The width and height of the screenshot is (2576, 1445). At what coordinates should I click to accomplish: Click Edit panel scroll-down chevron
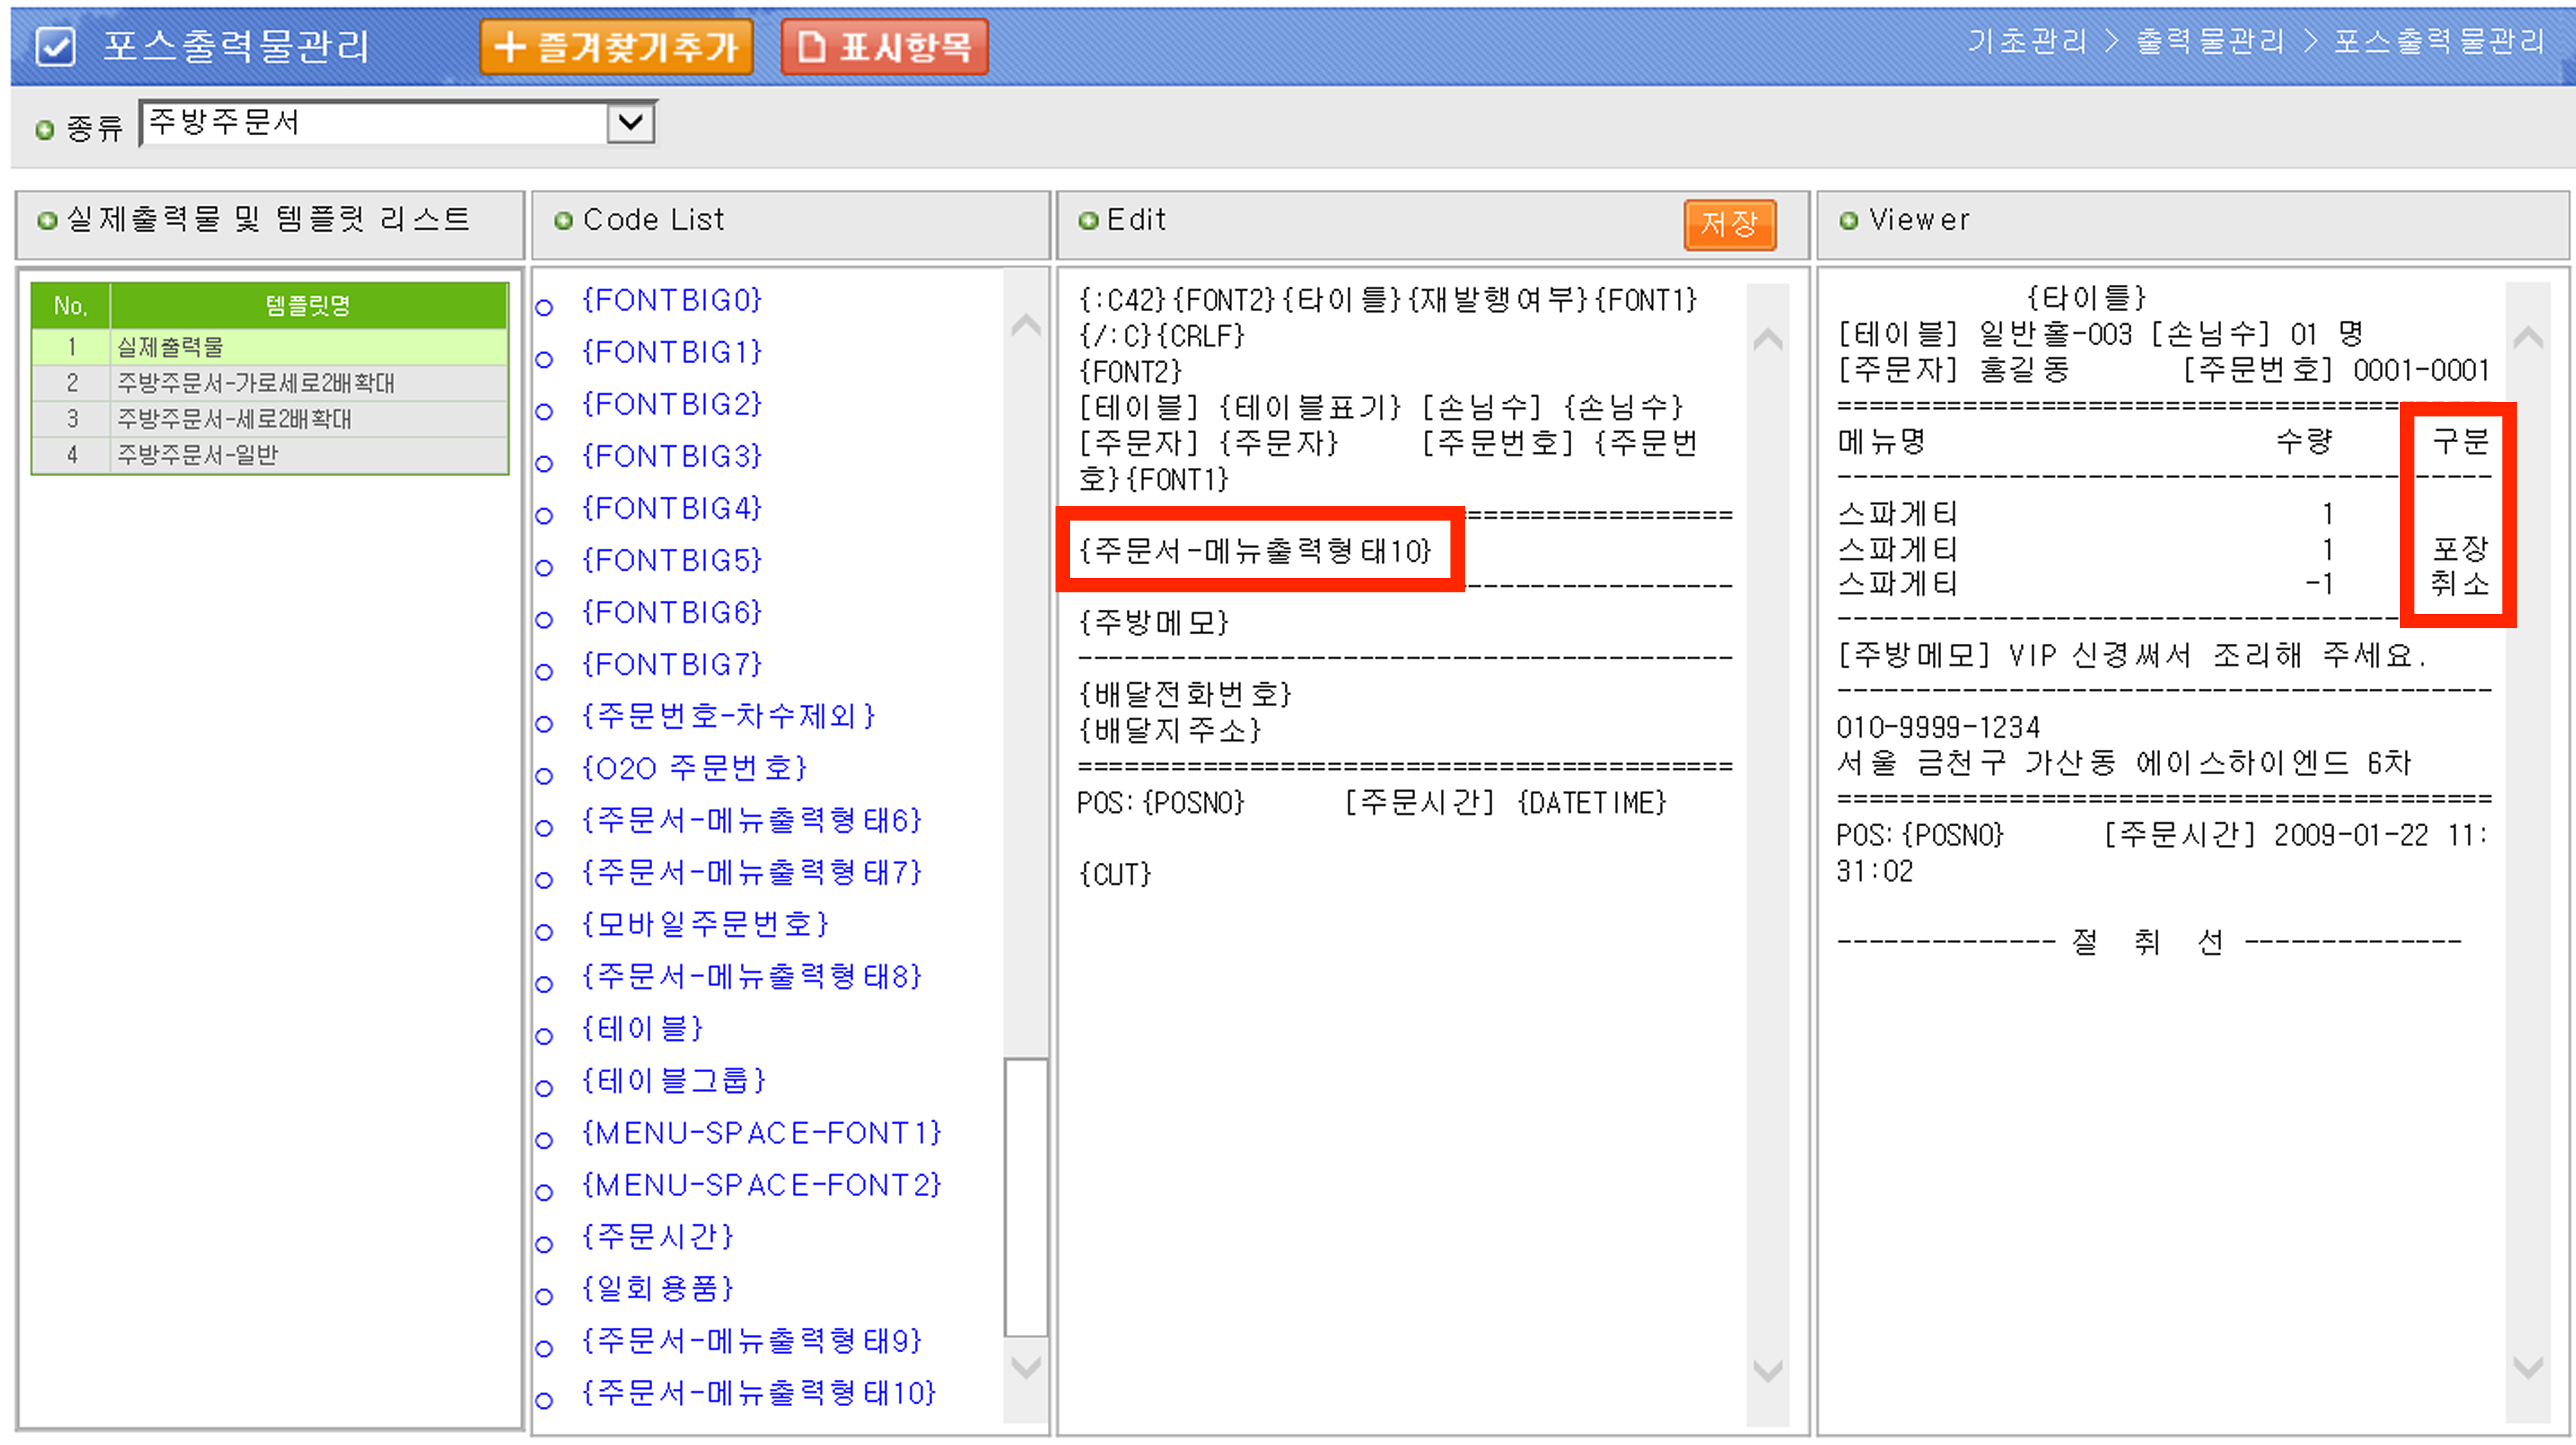click(x=1767, y=1370)
